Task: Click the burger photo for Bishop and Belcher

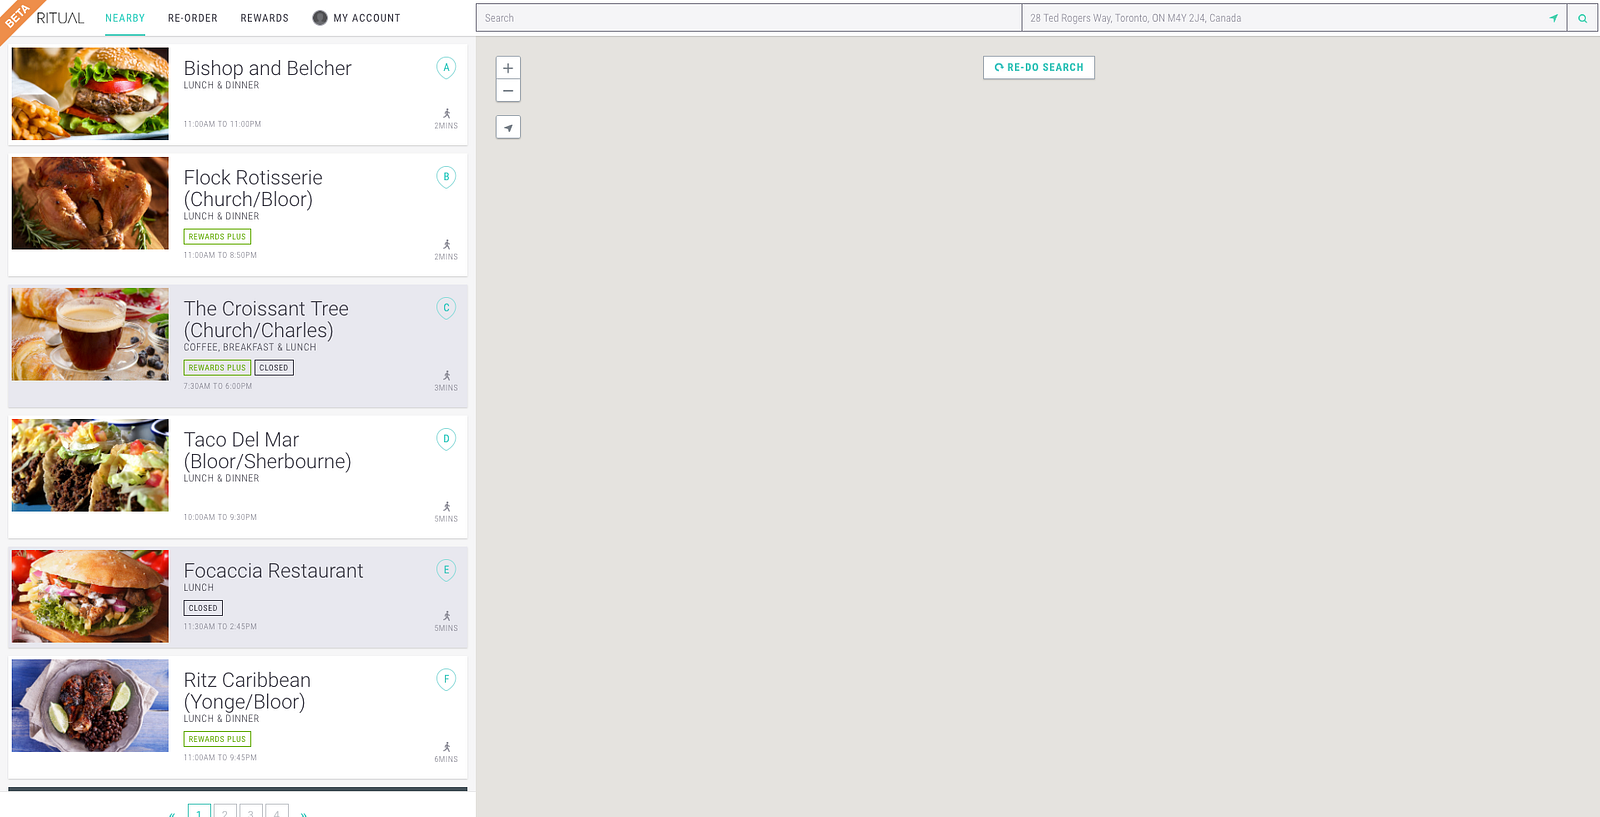Action: click(90, 94)
